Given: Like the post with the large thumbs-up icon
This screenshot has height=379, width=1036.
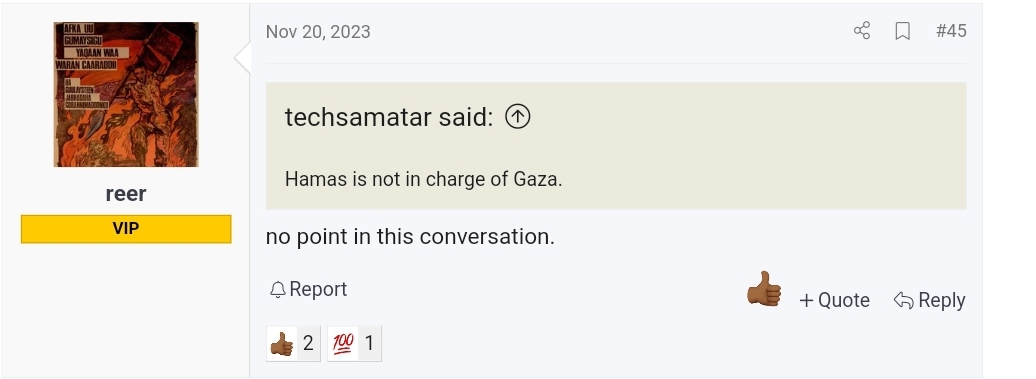Looking at the screenshot, I should [764, 289].
